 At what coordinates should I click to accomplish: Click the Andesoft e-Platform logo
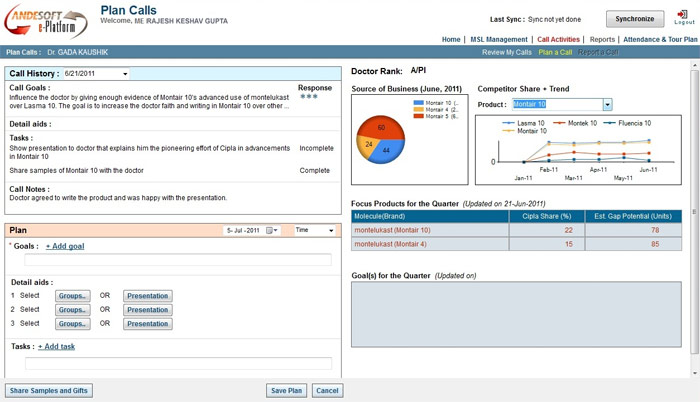[46, 21]
